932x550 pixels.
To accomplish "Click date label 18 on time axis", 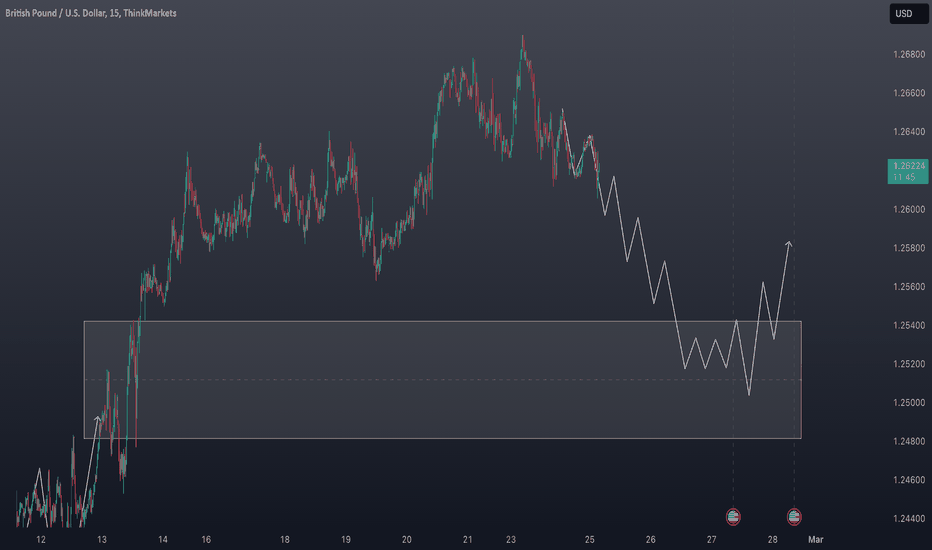I will pyautogui.click(x=285, y=540).
